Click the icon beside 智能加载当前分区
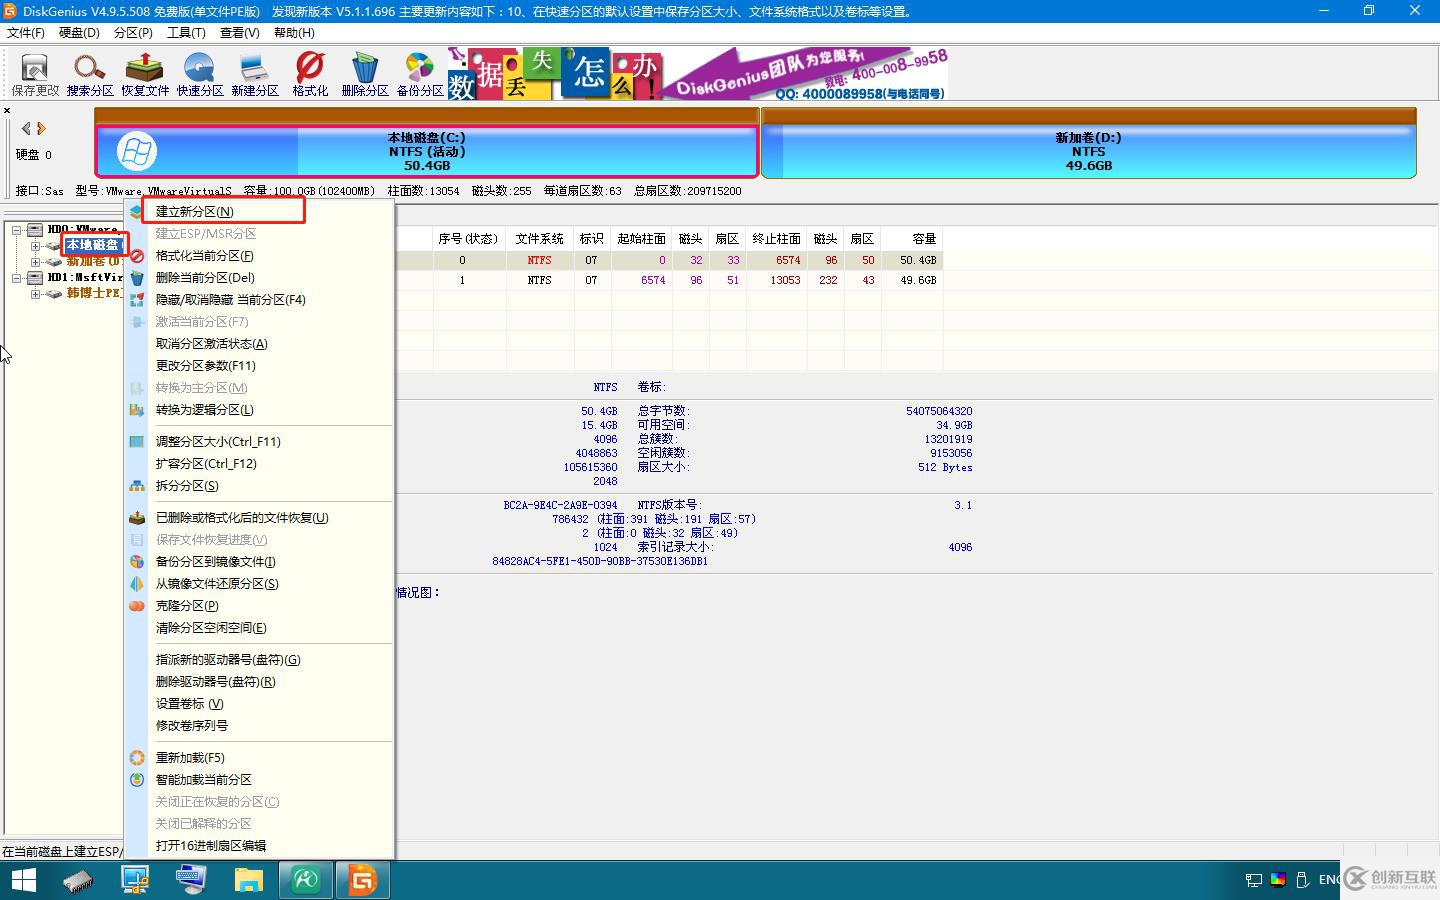The height and width of the screenshot is (900, 1440). pos(137,780)
